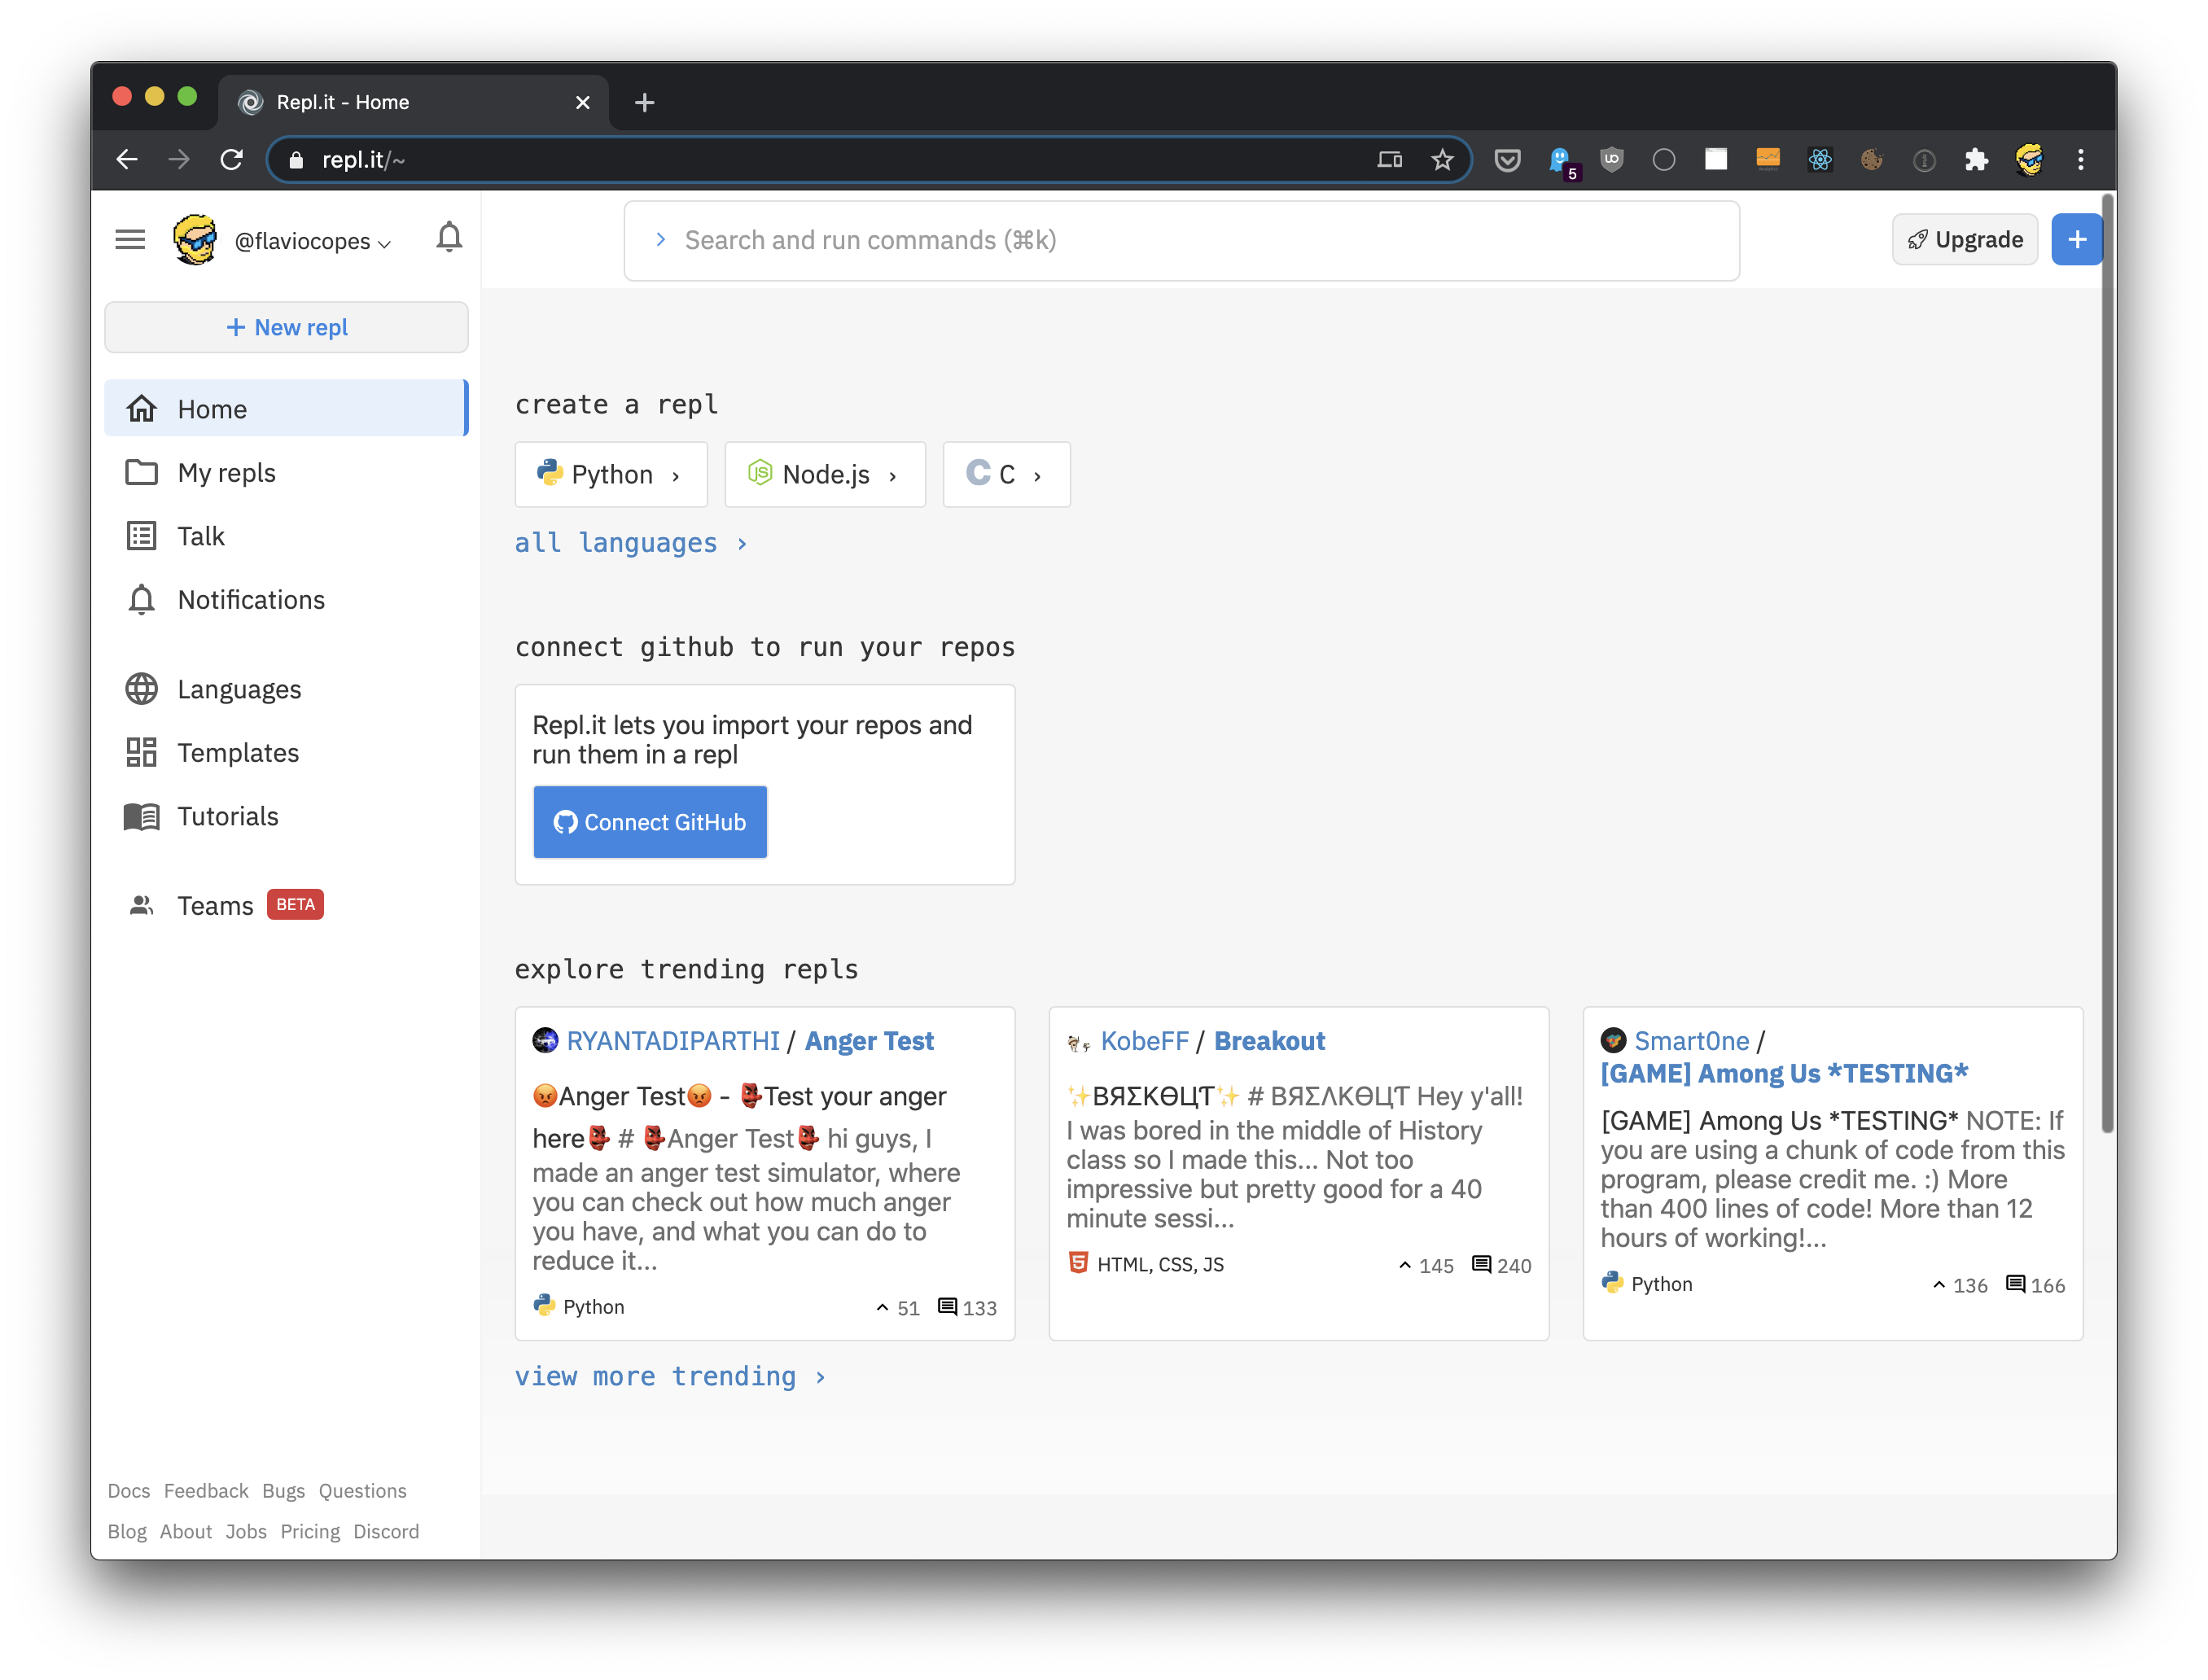Click the page vertical scrollbar
2208x1680 pixels.
click(x=2107, y=664)
